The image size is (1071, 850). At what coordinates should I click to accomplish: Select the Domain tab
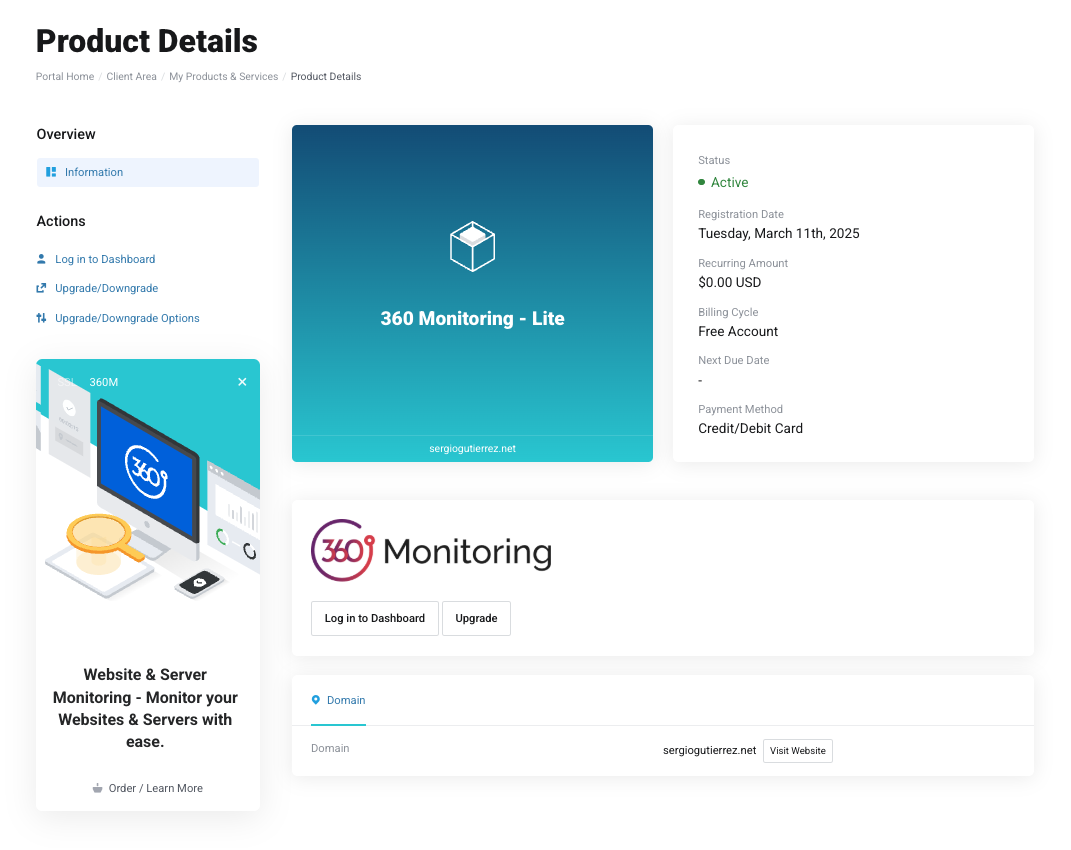point(338,700)
